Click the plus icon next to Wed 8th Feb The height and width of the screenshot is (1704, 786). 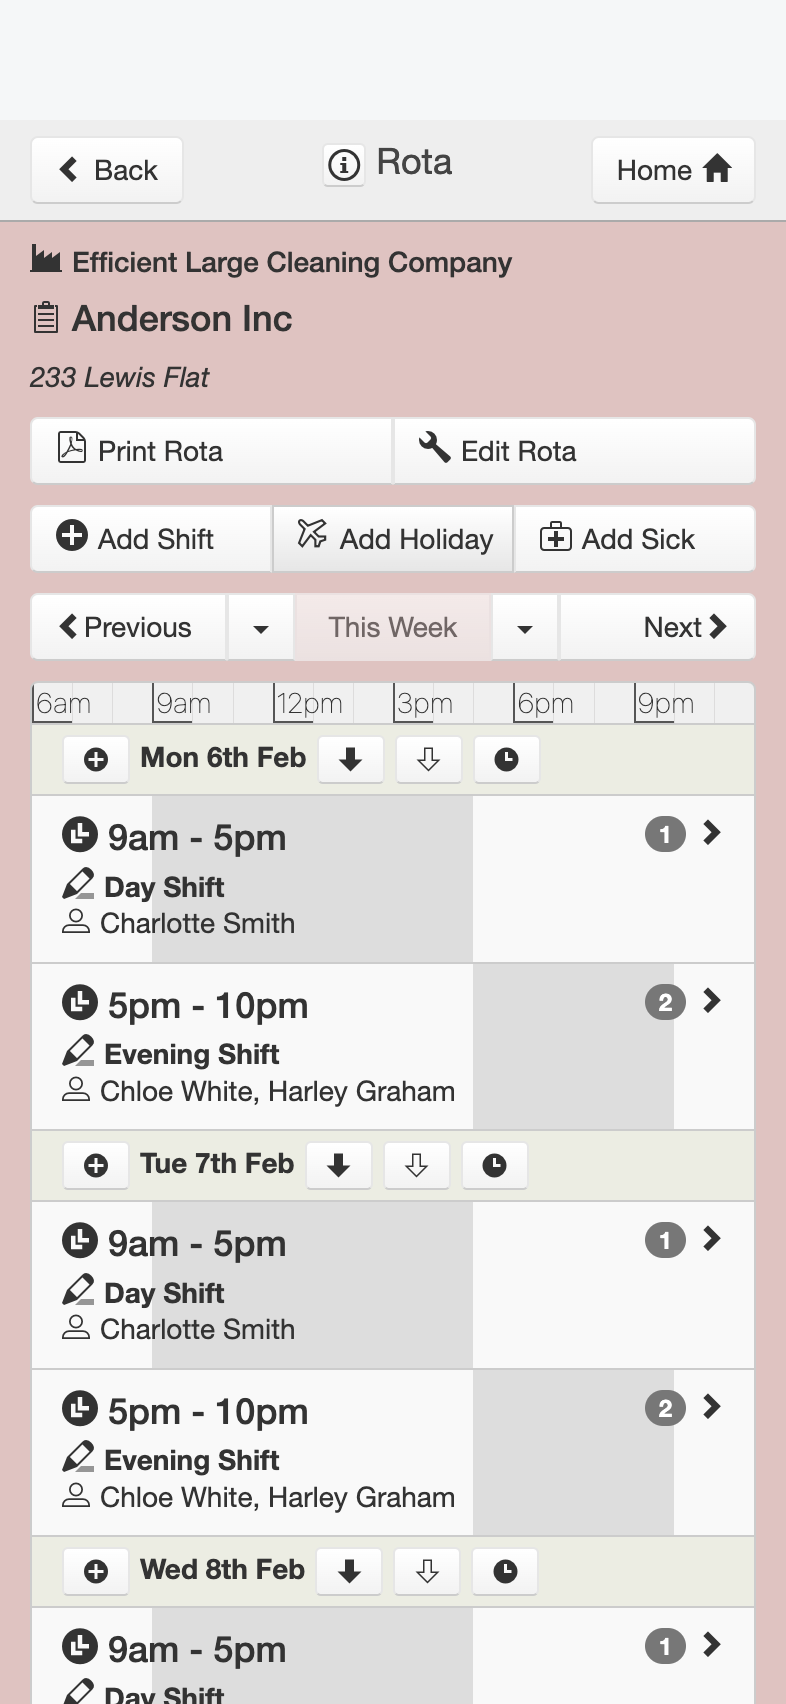96,1572
